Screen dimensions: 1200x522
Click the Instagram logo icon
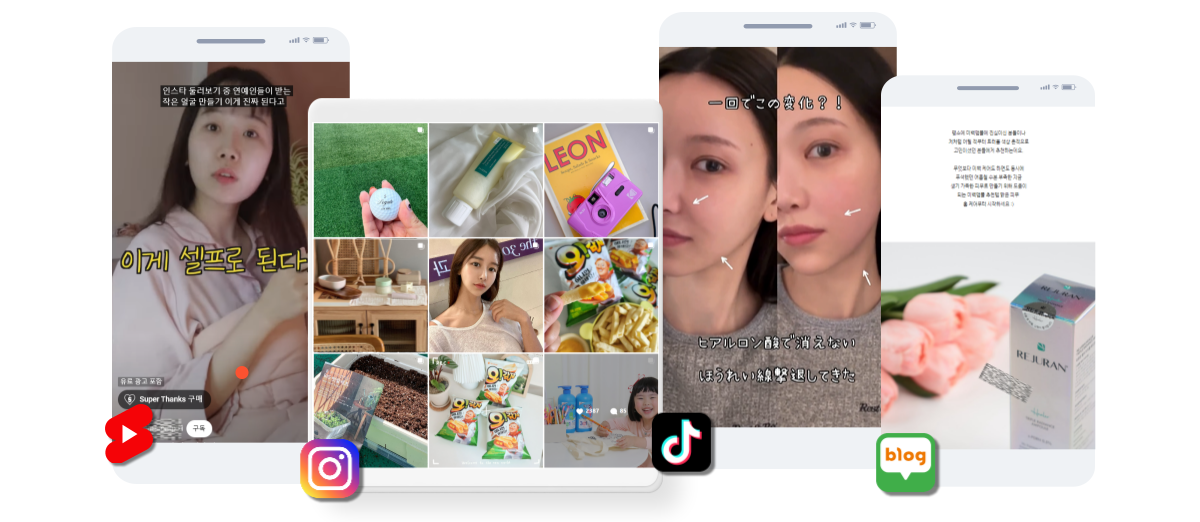[x=330, y=468]
